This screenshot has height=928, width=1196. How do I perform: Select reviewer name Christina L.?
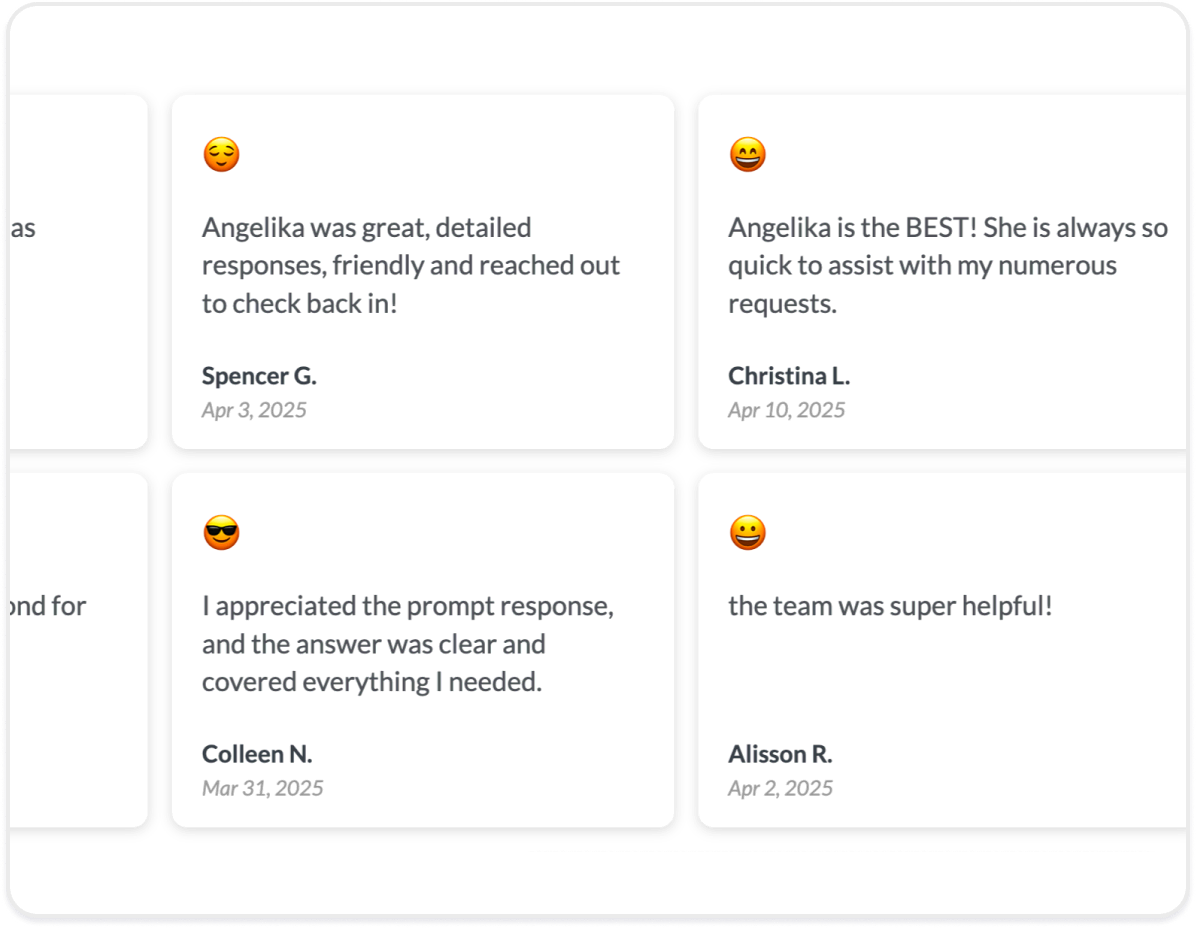789,376
